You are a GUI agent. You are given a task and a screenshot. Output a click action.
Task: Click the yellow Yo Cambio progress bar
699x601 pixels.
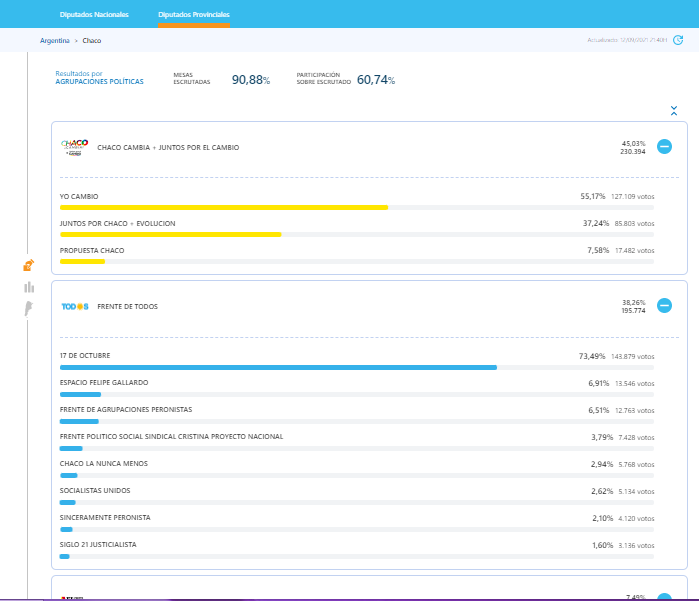(223, 207)
